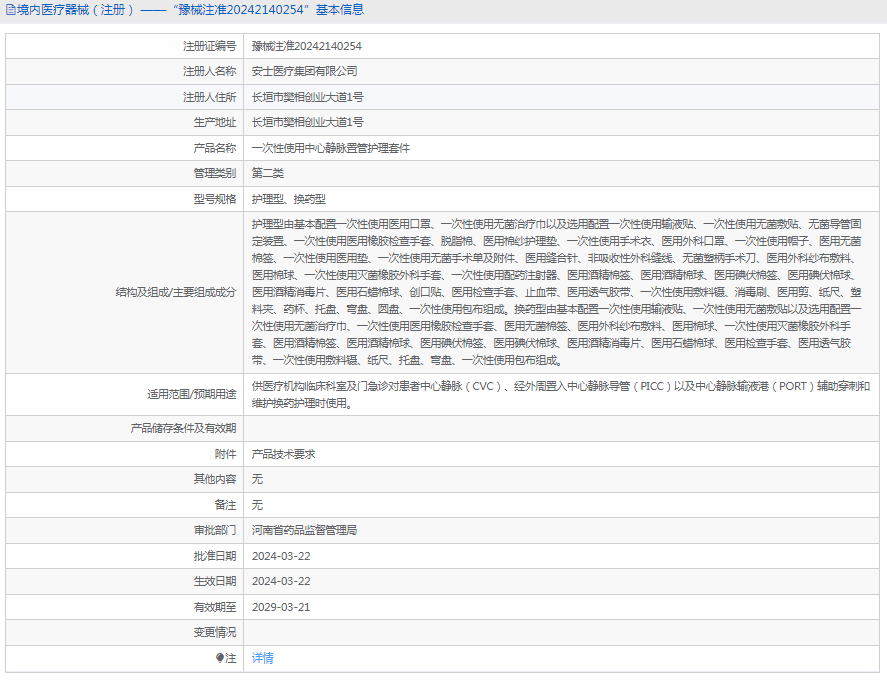Click the document icon before 境内医疗器械 title
This screenshot has width=887, height=680.
pos(10,10)
